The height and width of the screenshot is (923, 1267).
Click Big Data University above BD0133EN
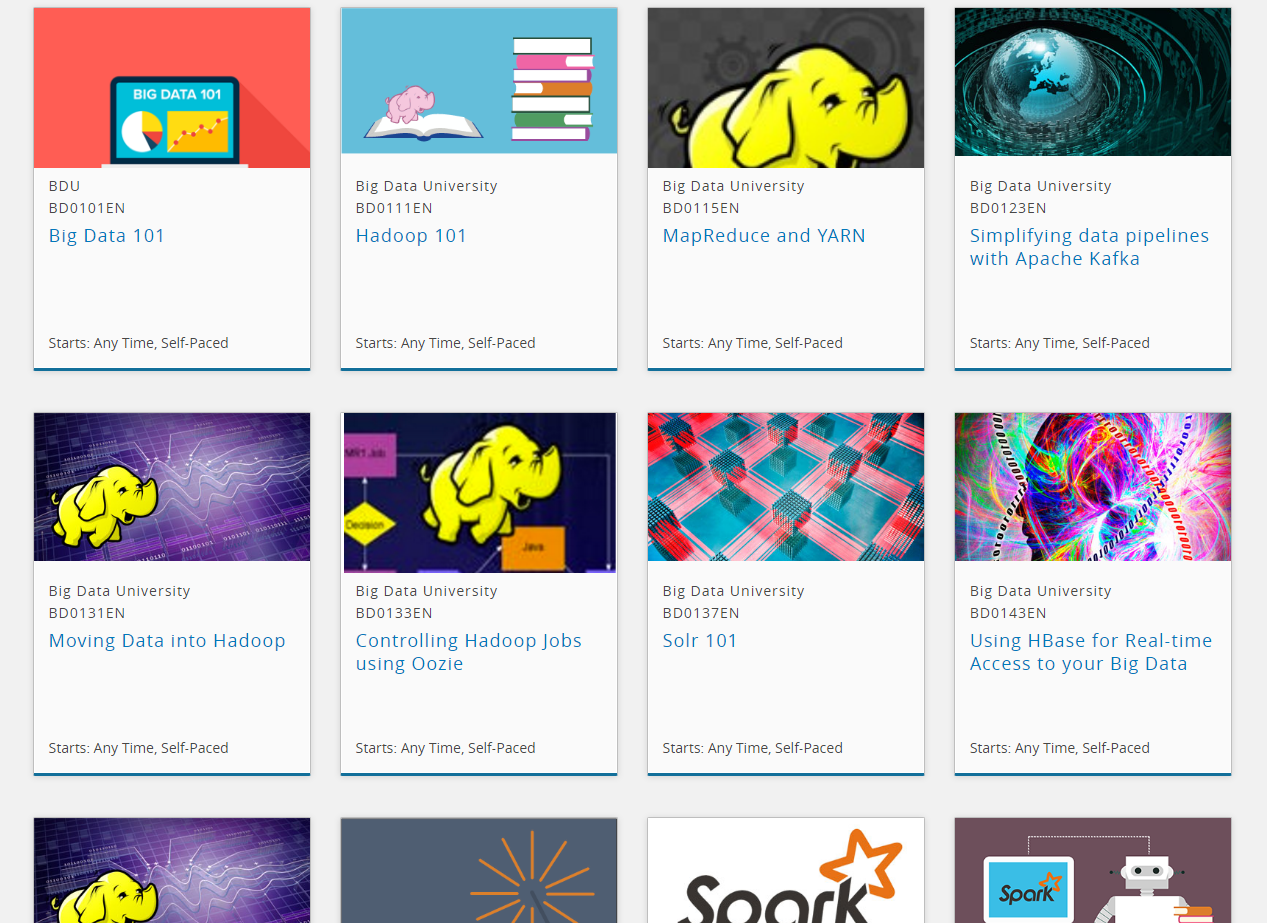click(426, 591)
